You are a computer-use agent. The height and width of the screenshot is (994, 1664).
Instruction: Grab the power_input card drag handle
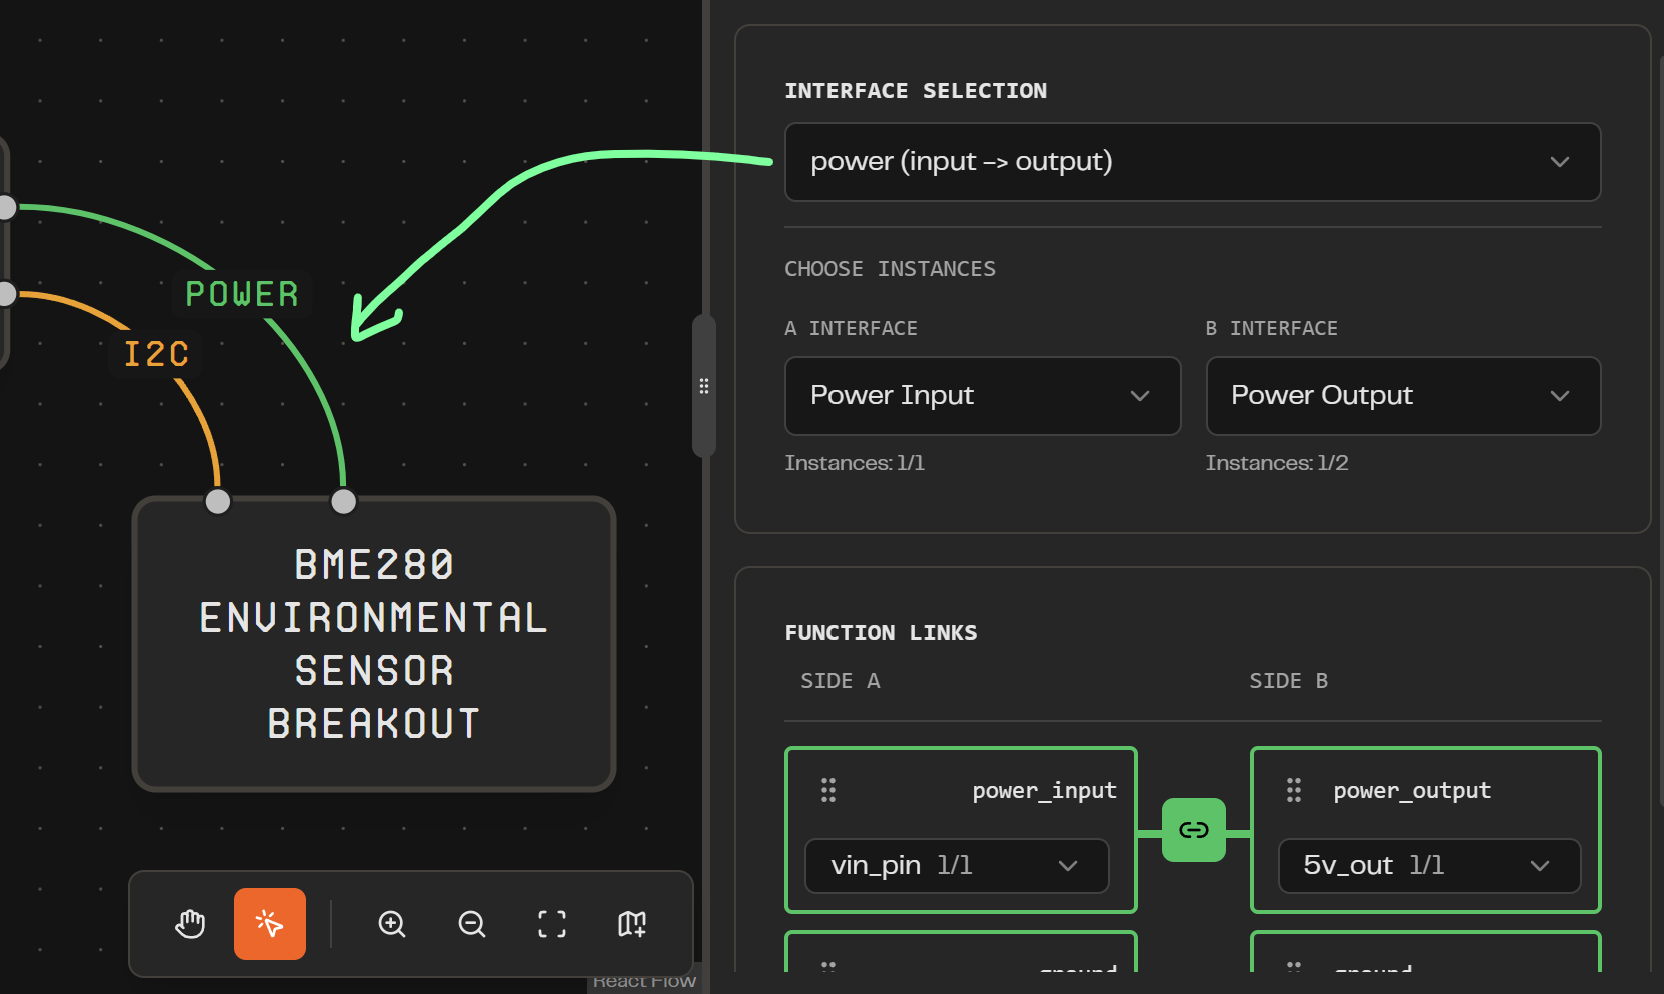click(828, 790)
